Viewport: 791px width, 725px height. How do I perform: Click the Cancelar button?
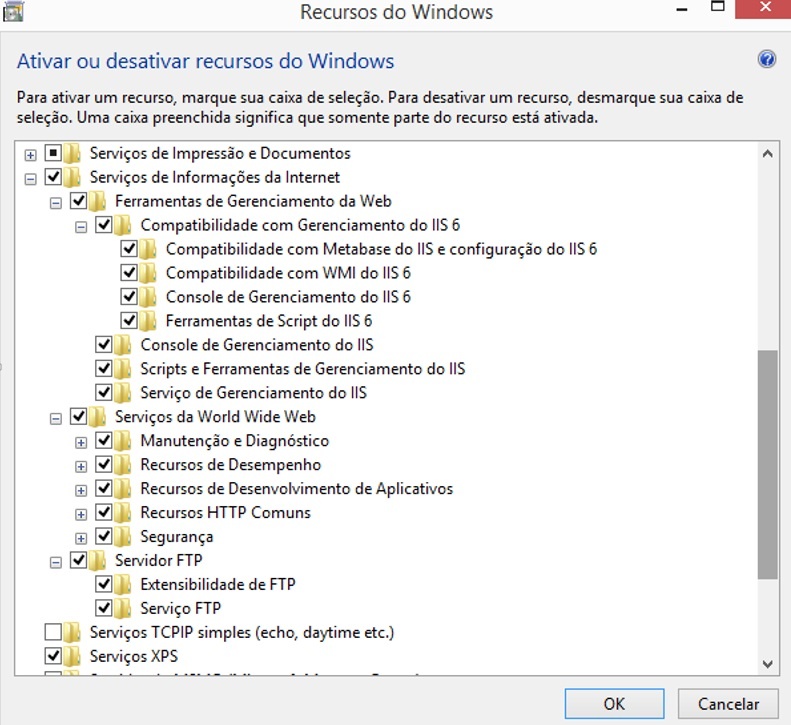[x=728, y=704]
